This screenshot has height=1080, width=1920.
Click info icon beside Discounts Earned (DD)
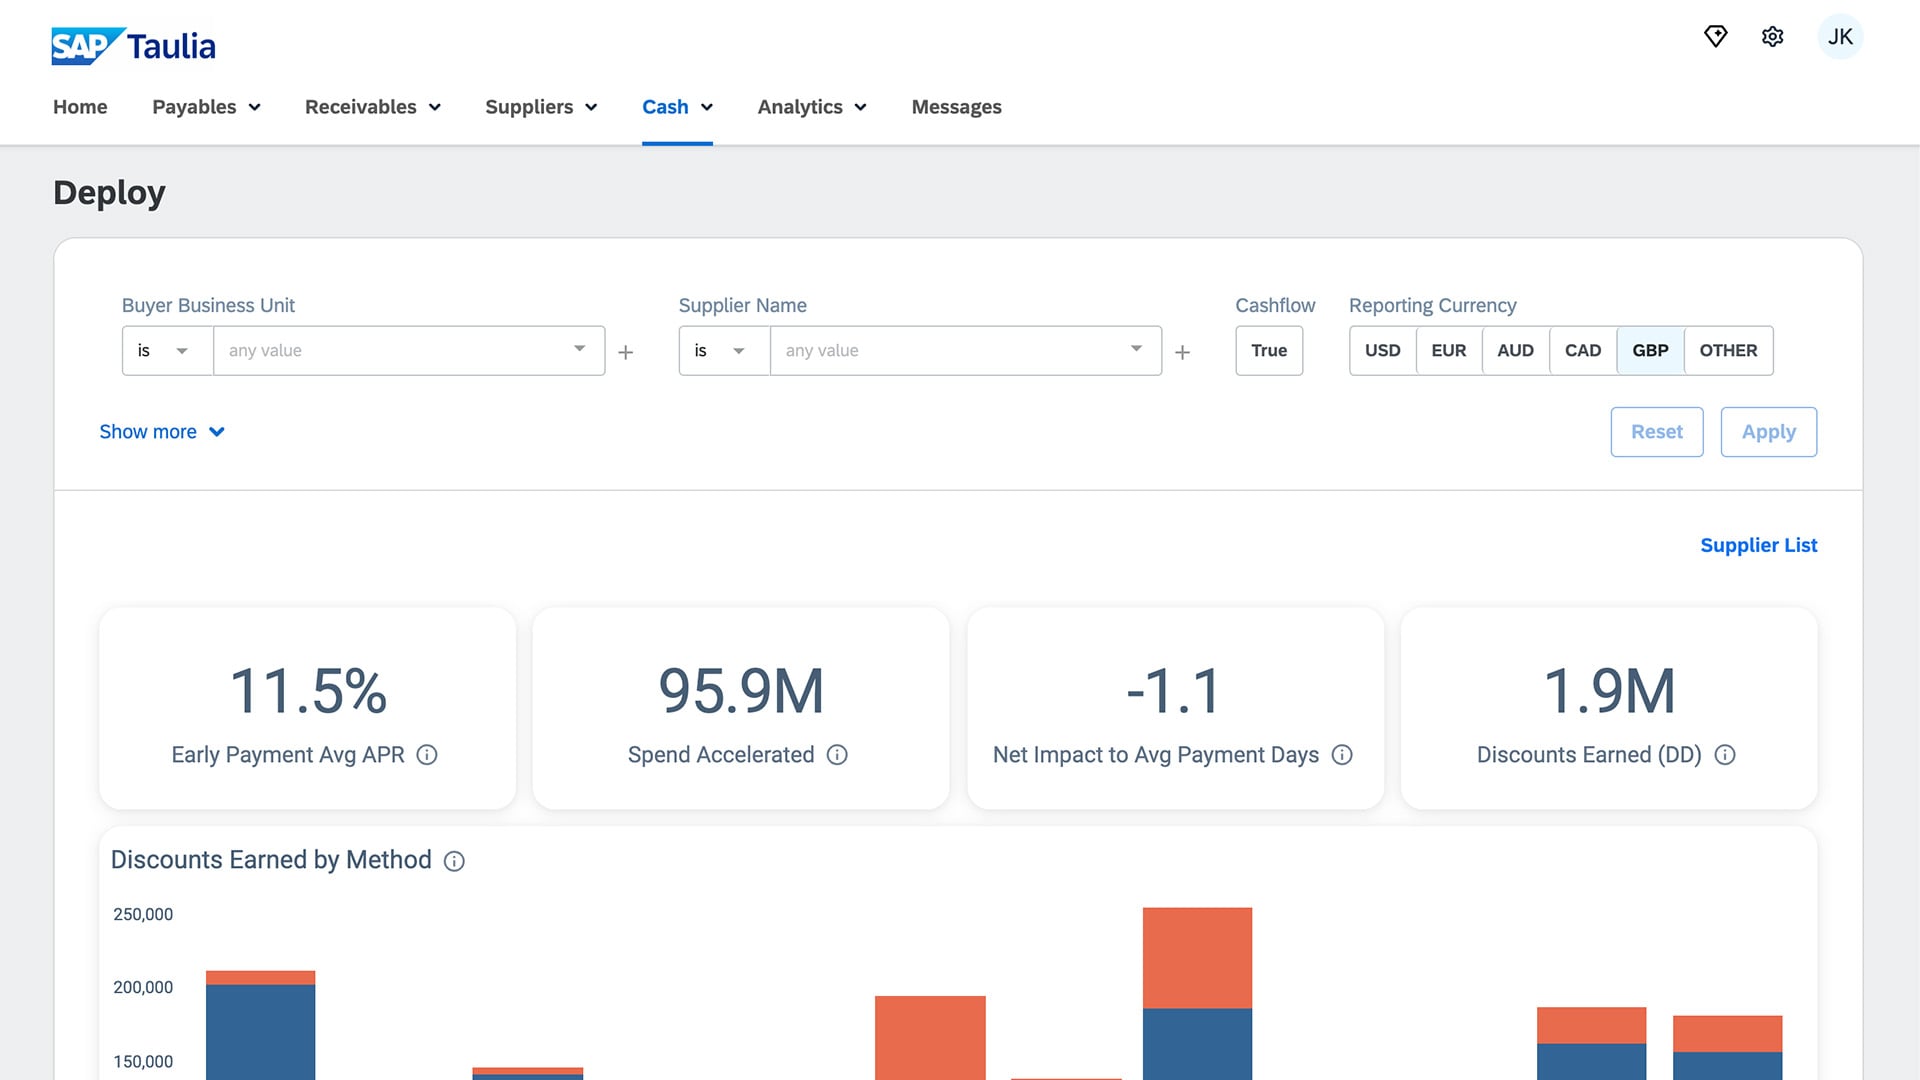(x=1725, y=755)
